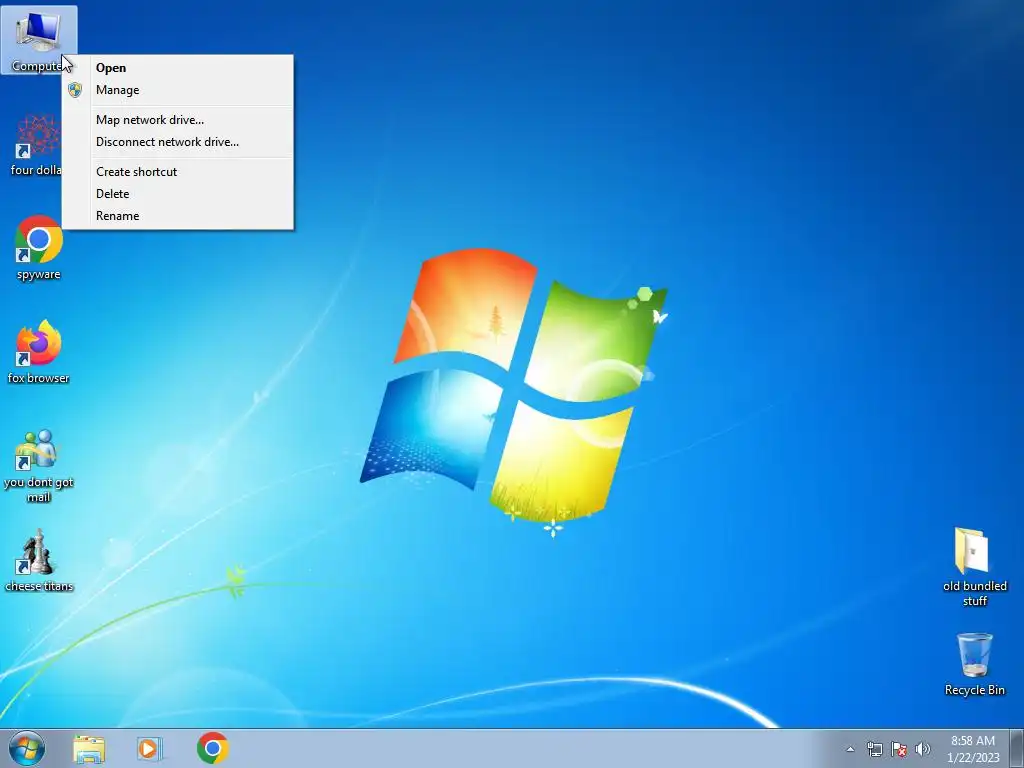Click the network status tray icon
1024x768 pixels.
click(874, 749)
